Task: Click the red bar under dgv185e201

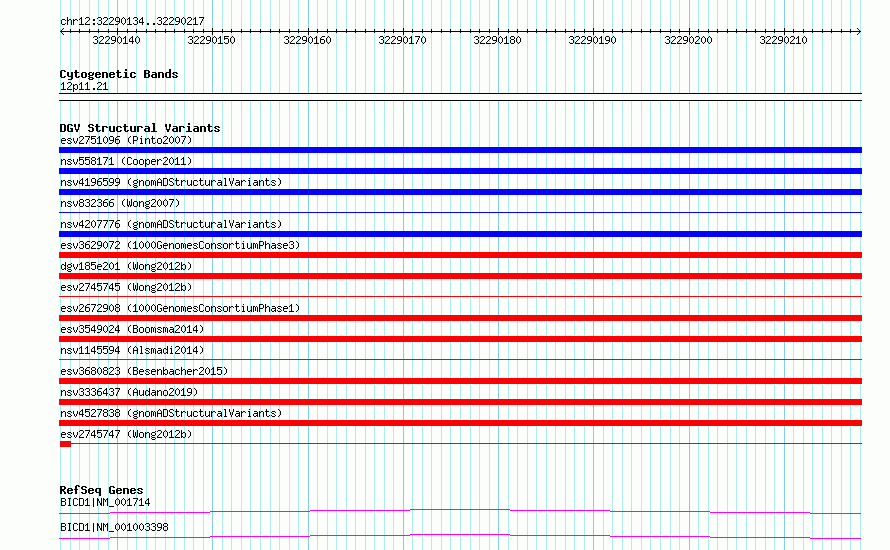Action: pos(460,276)
